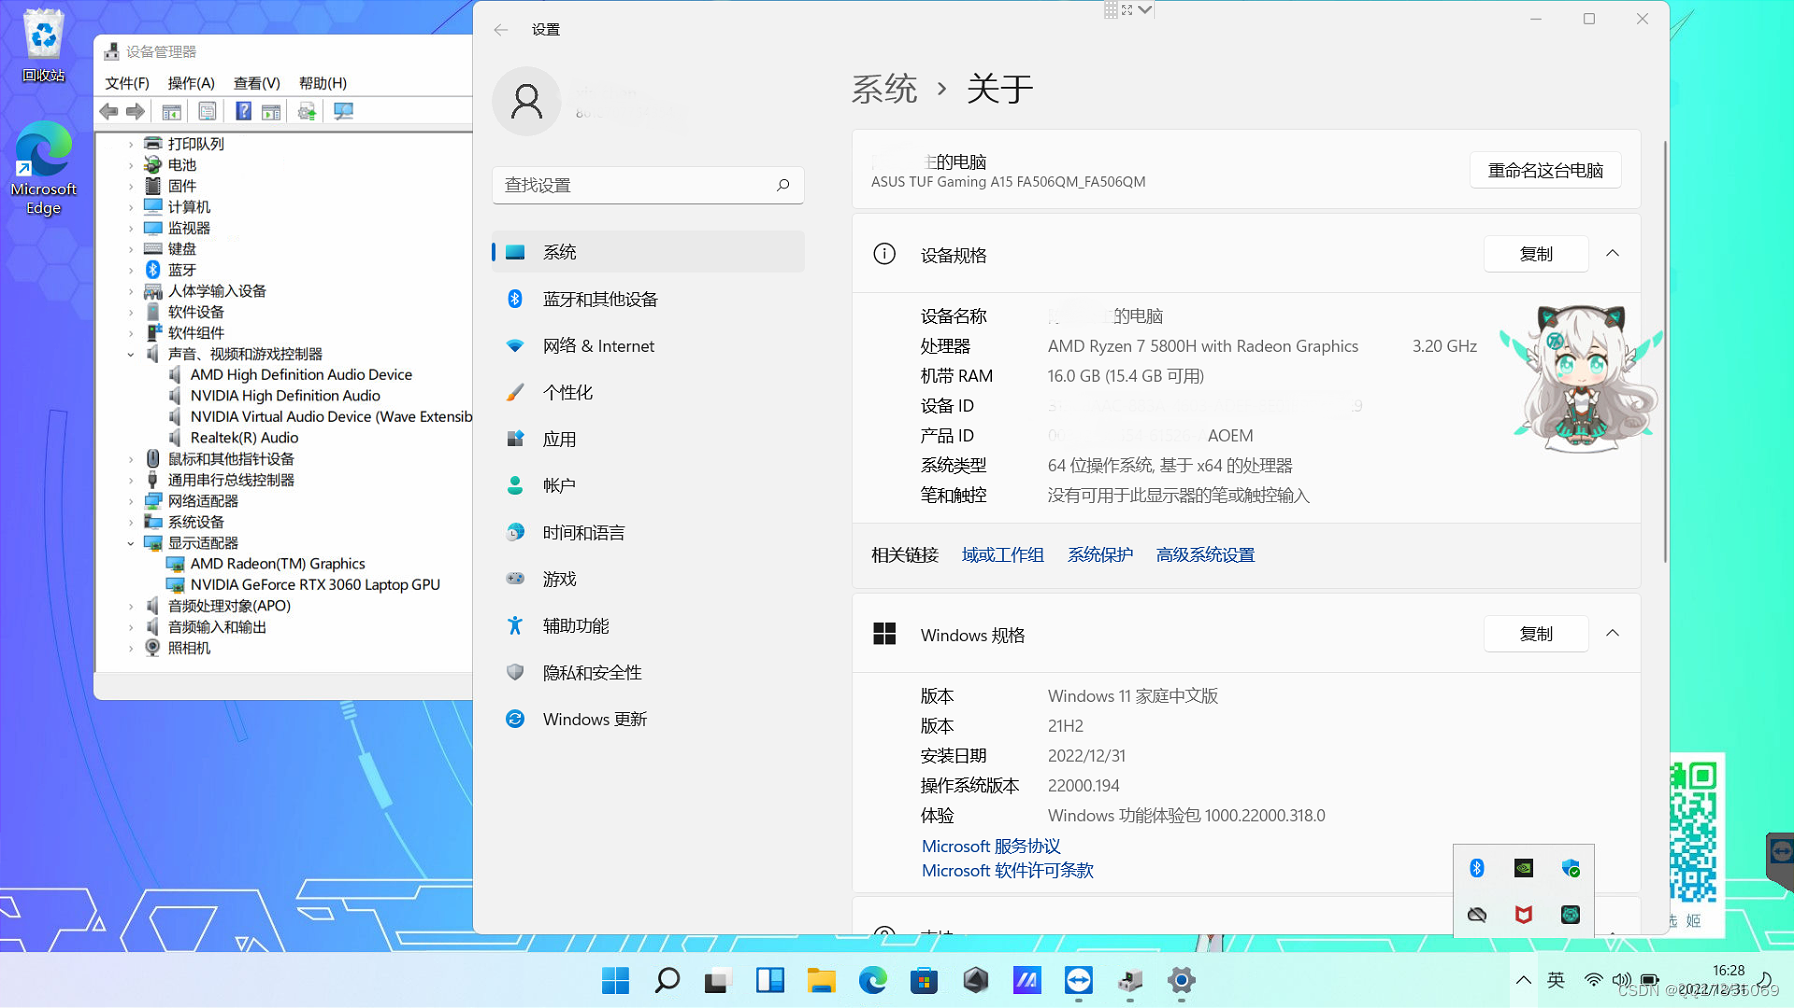Click the user profile avatar in Settings
Screen dimensions: 1794x1008
(526, 101)
